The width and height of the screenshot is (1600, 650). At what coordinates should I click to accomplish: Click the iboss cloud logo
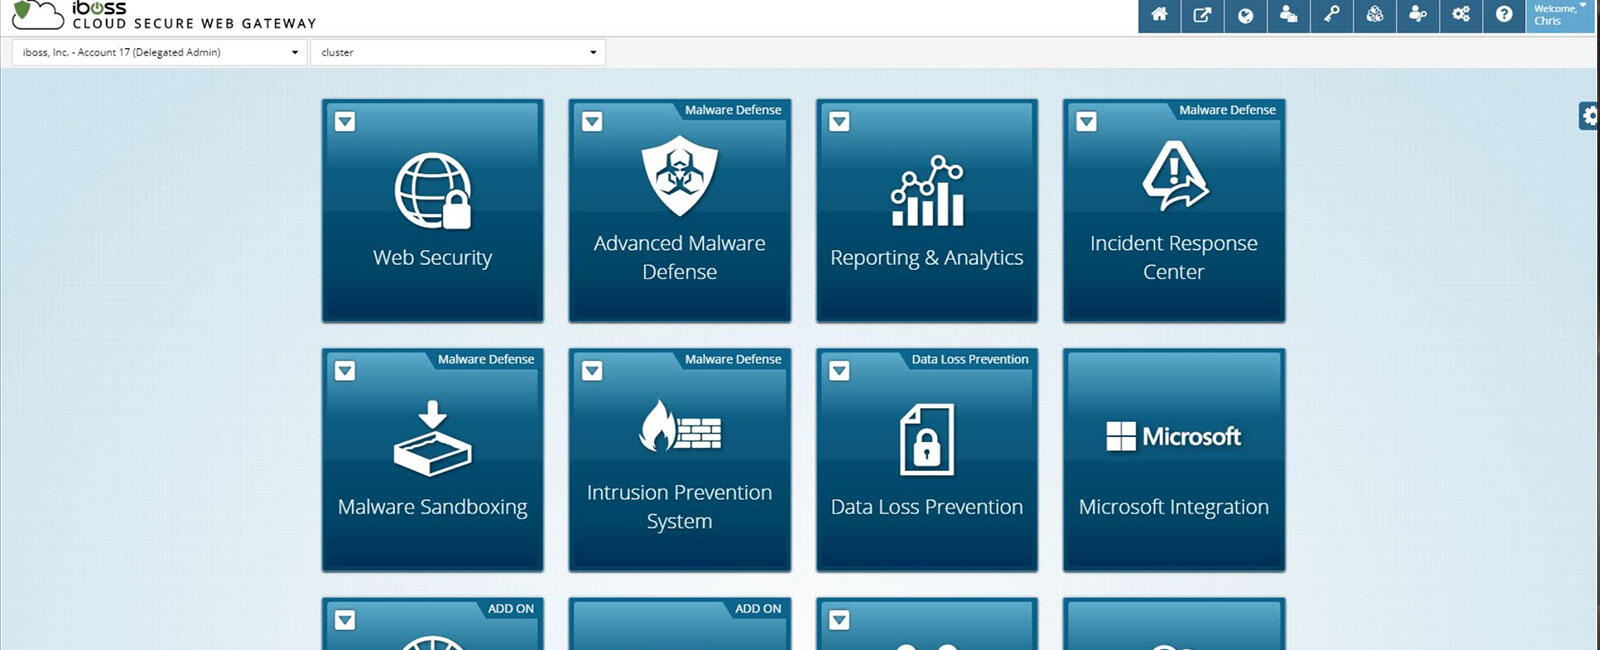click(x=38, y=15)
